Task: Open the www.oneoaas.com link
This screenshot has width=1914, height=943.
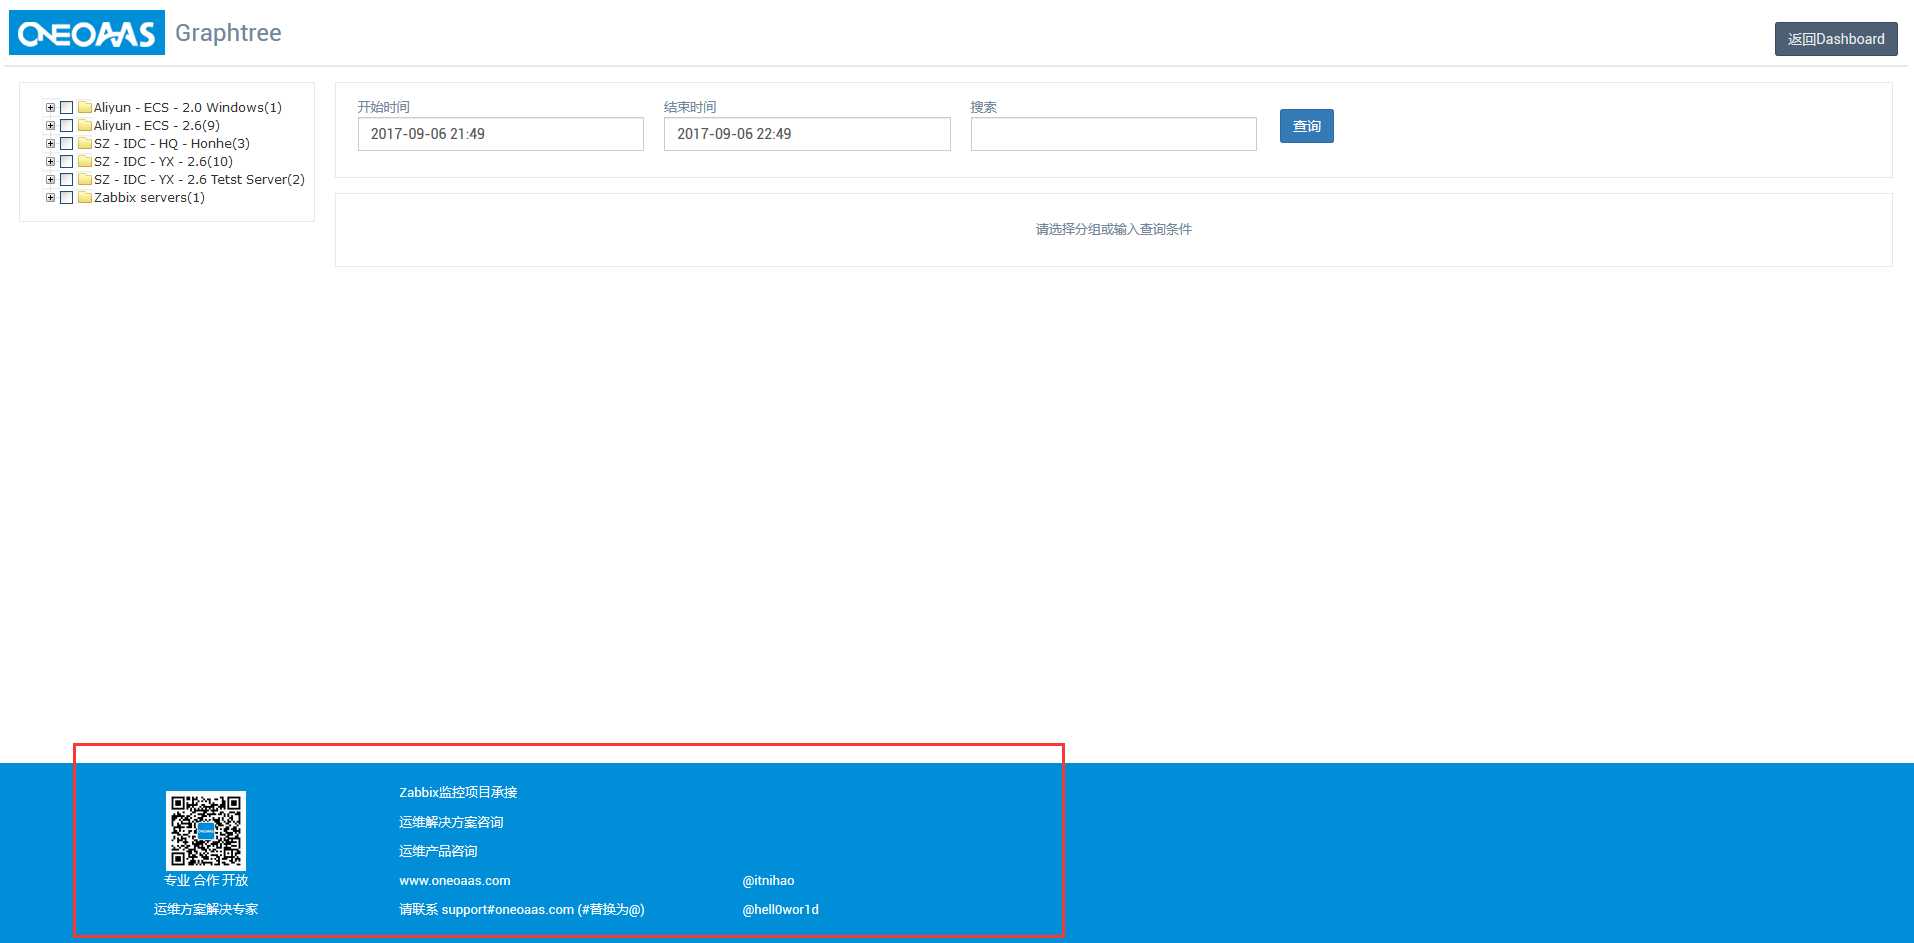Action: [455, 881]
